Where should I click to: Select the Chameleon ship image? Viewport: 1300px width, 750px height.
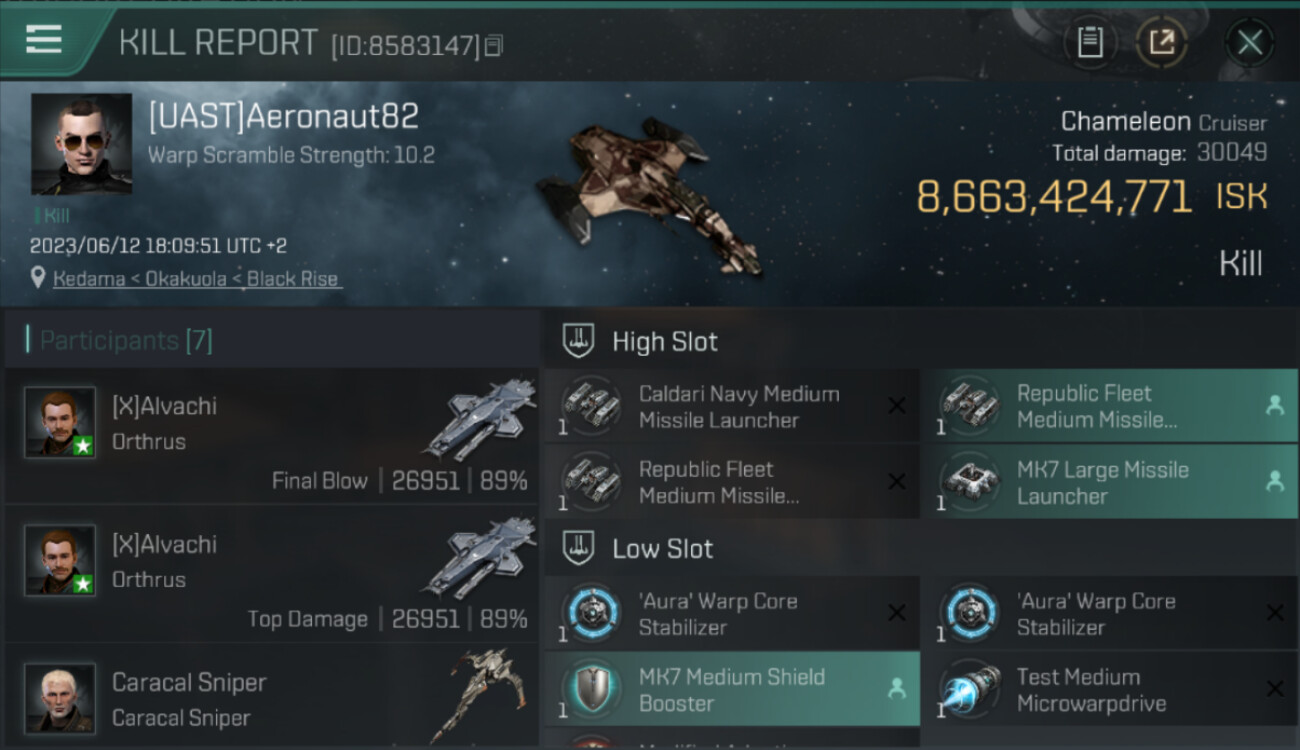click(x=648, y=193)
